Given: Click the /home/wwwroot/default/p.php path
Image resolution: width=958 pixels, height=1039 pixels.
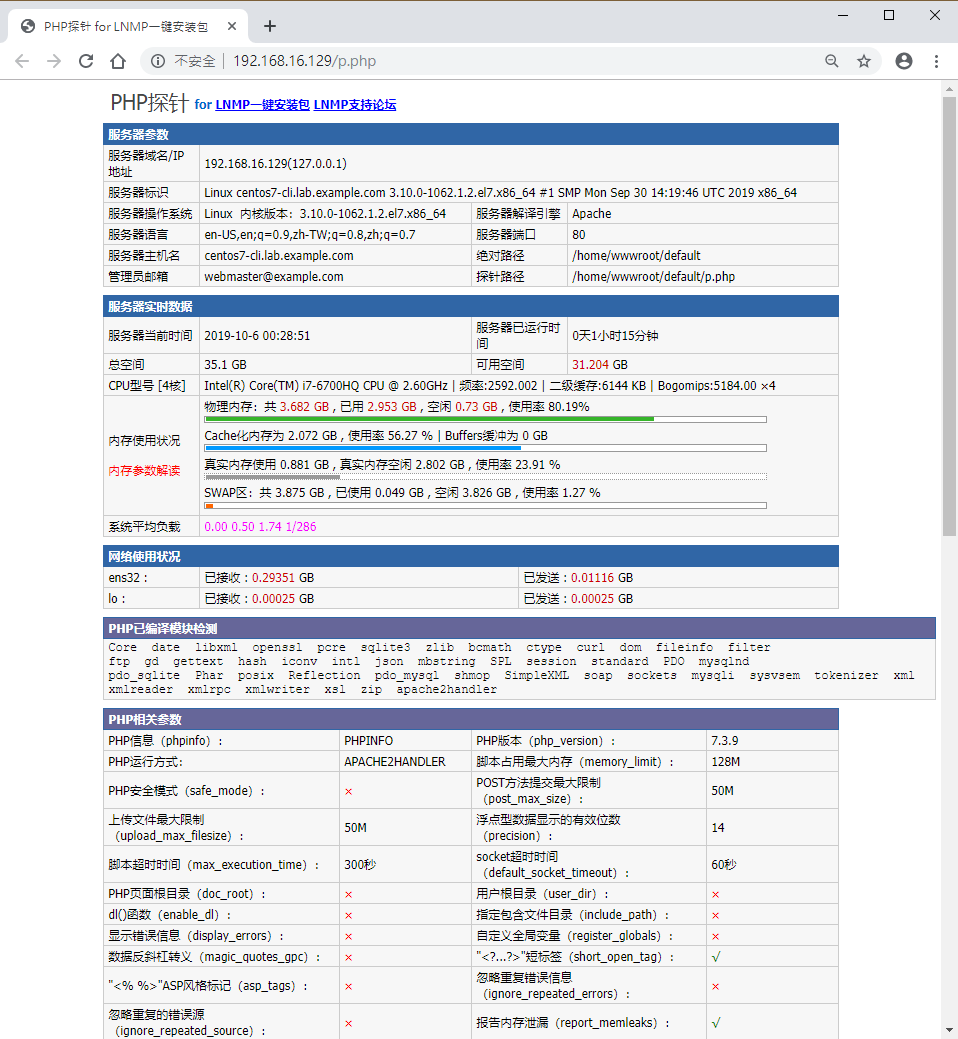Looking at the screenshot, I should click(653, 277).
